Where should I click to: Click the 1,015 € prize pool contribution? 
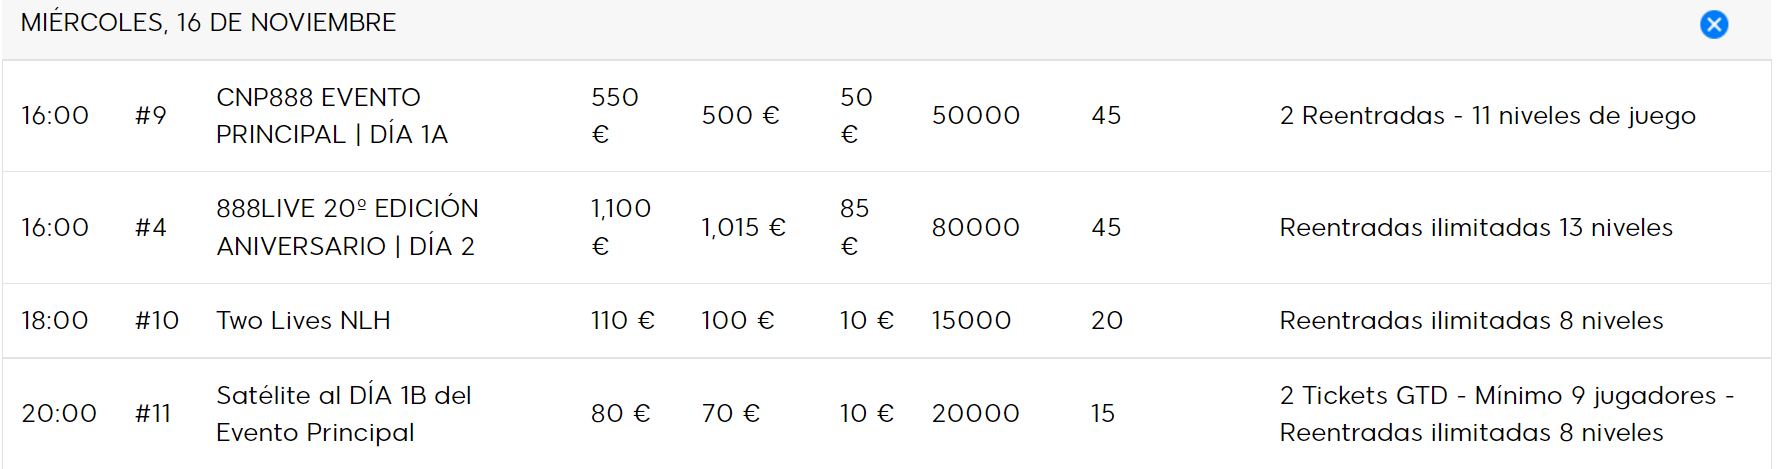[743, 228]
